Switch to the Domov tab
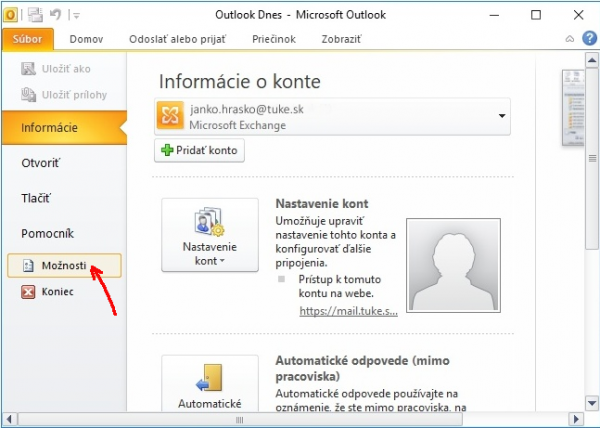The width and height of the screenshot is (600, 428). pos(86,39)
